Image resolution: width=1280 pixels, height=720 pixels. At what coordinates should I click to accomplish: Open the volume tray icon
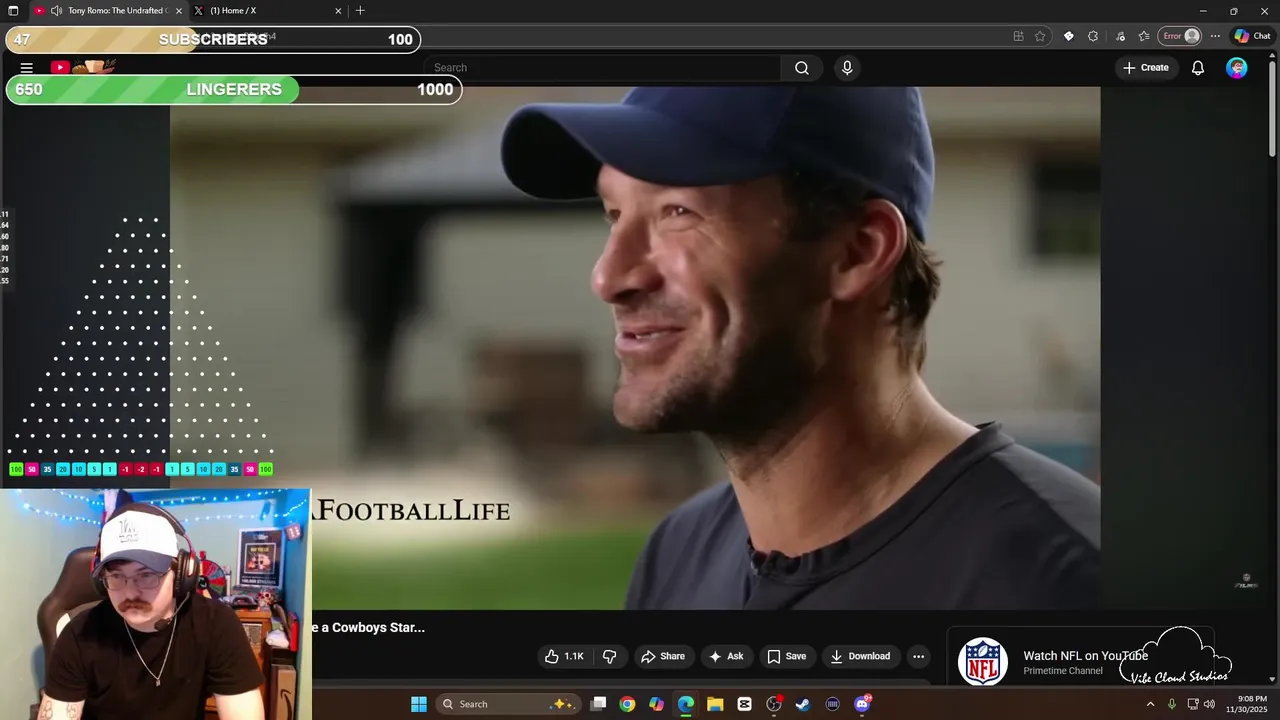pos(1209,704)
